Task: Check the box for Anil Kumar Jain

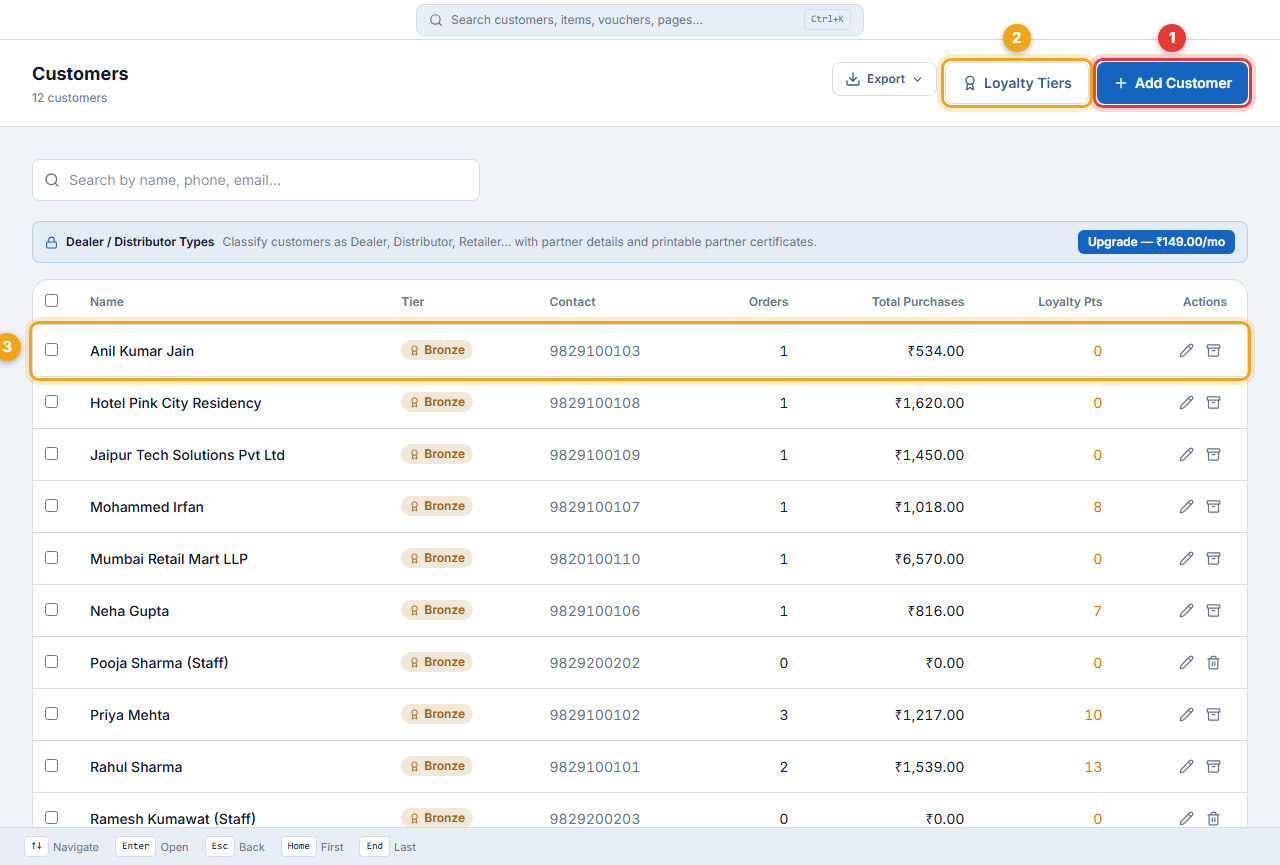Action: 52,349
